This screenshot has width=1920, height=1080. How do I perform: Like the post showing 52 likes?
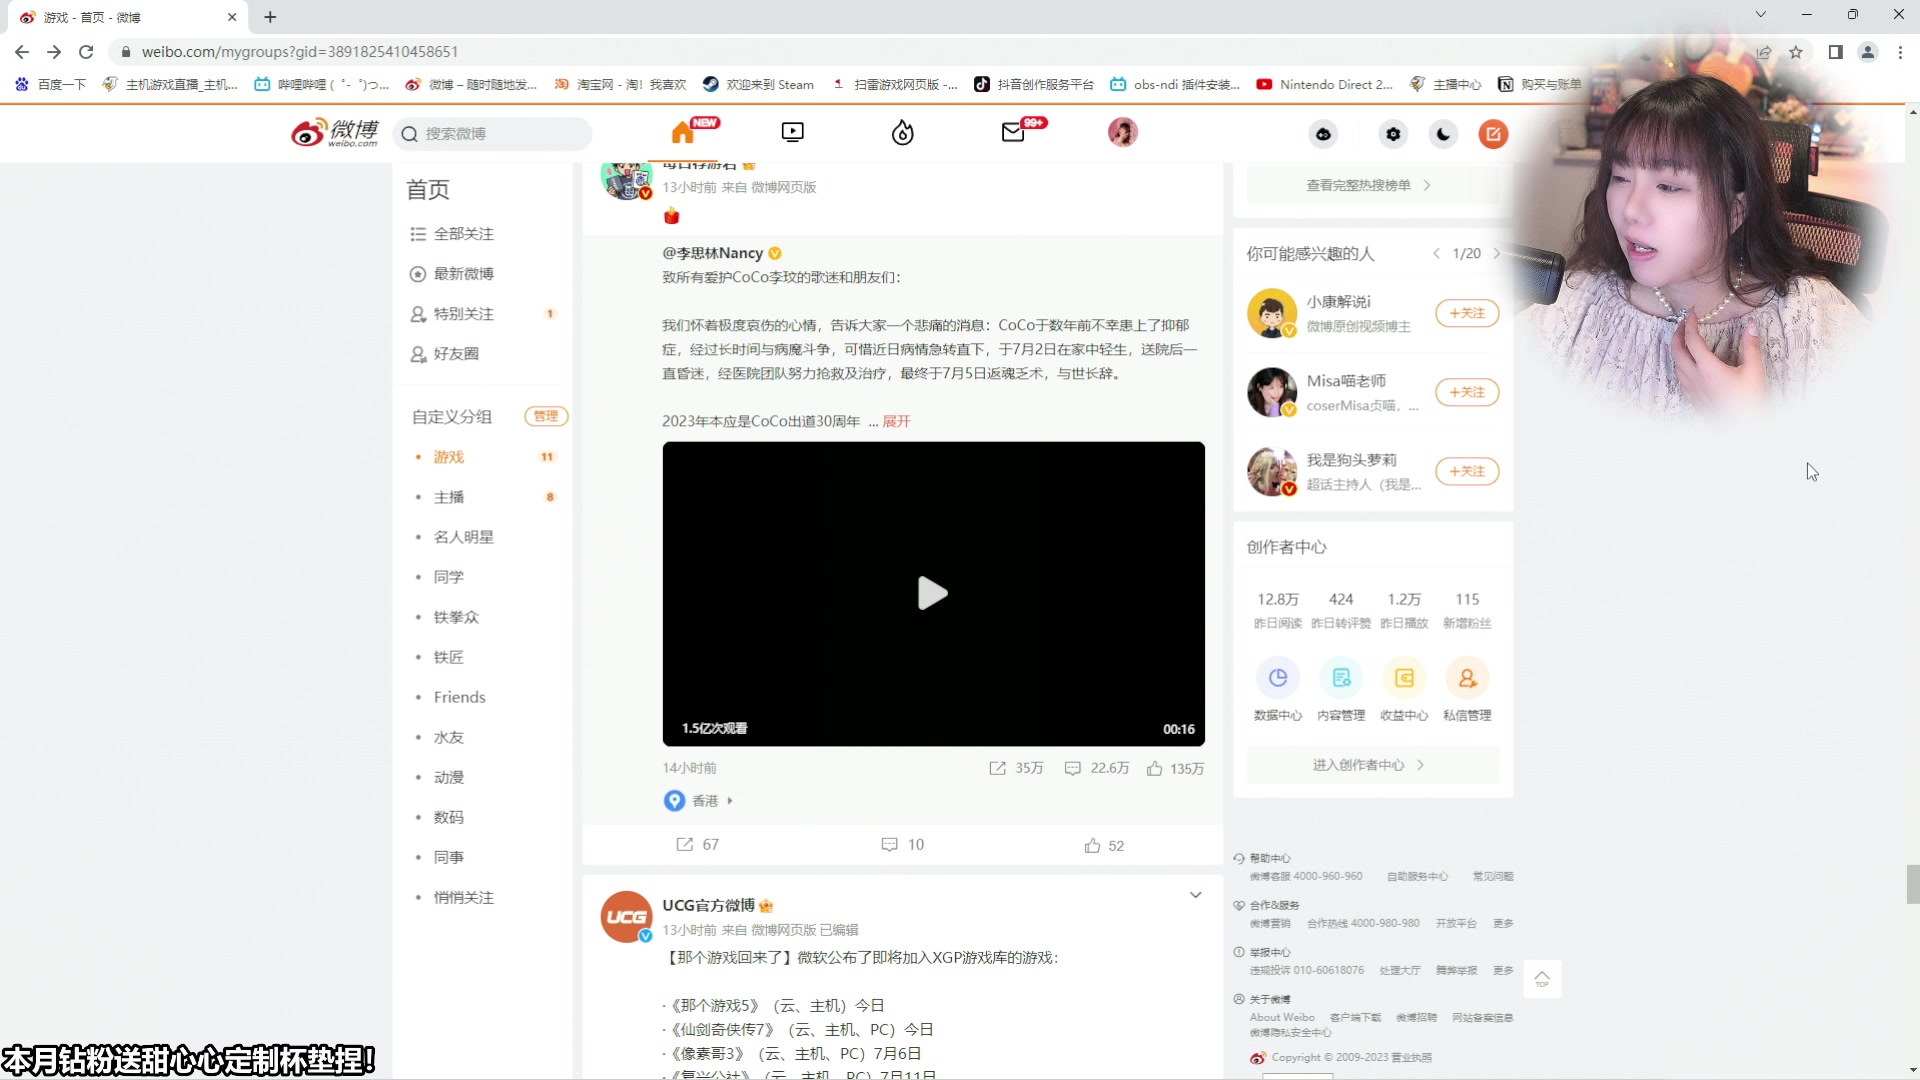coord(1104,845)
